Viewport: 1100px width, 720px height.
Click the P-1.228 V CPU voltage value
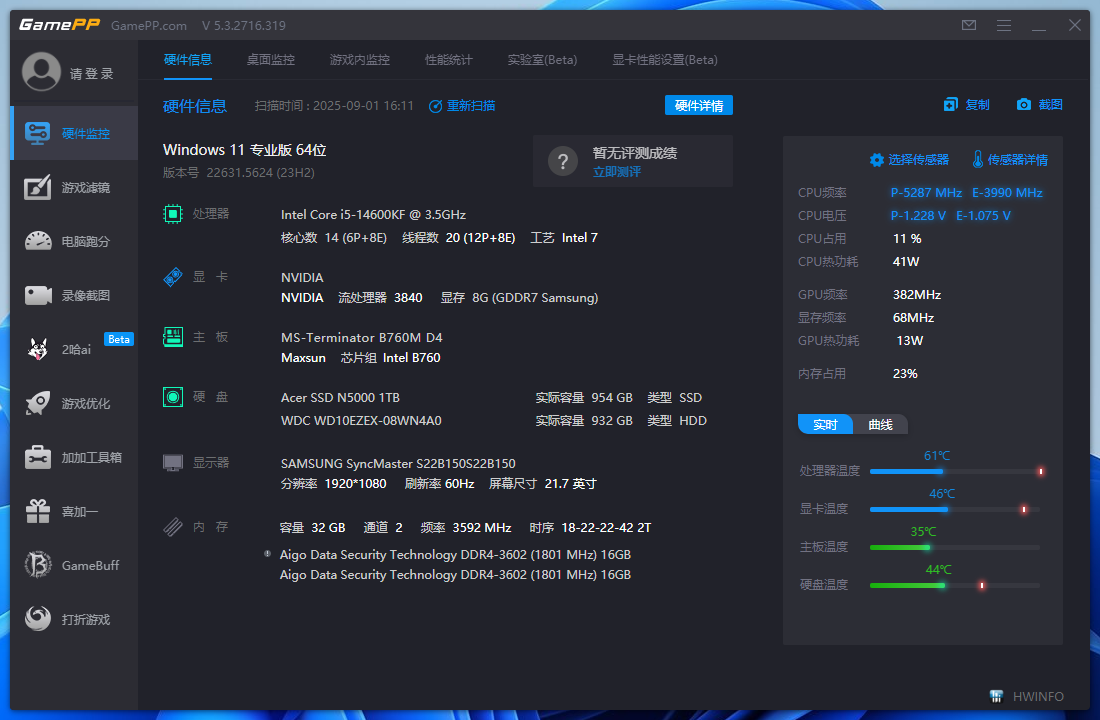coord(918,215)
